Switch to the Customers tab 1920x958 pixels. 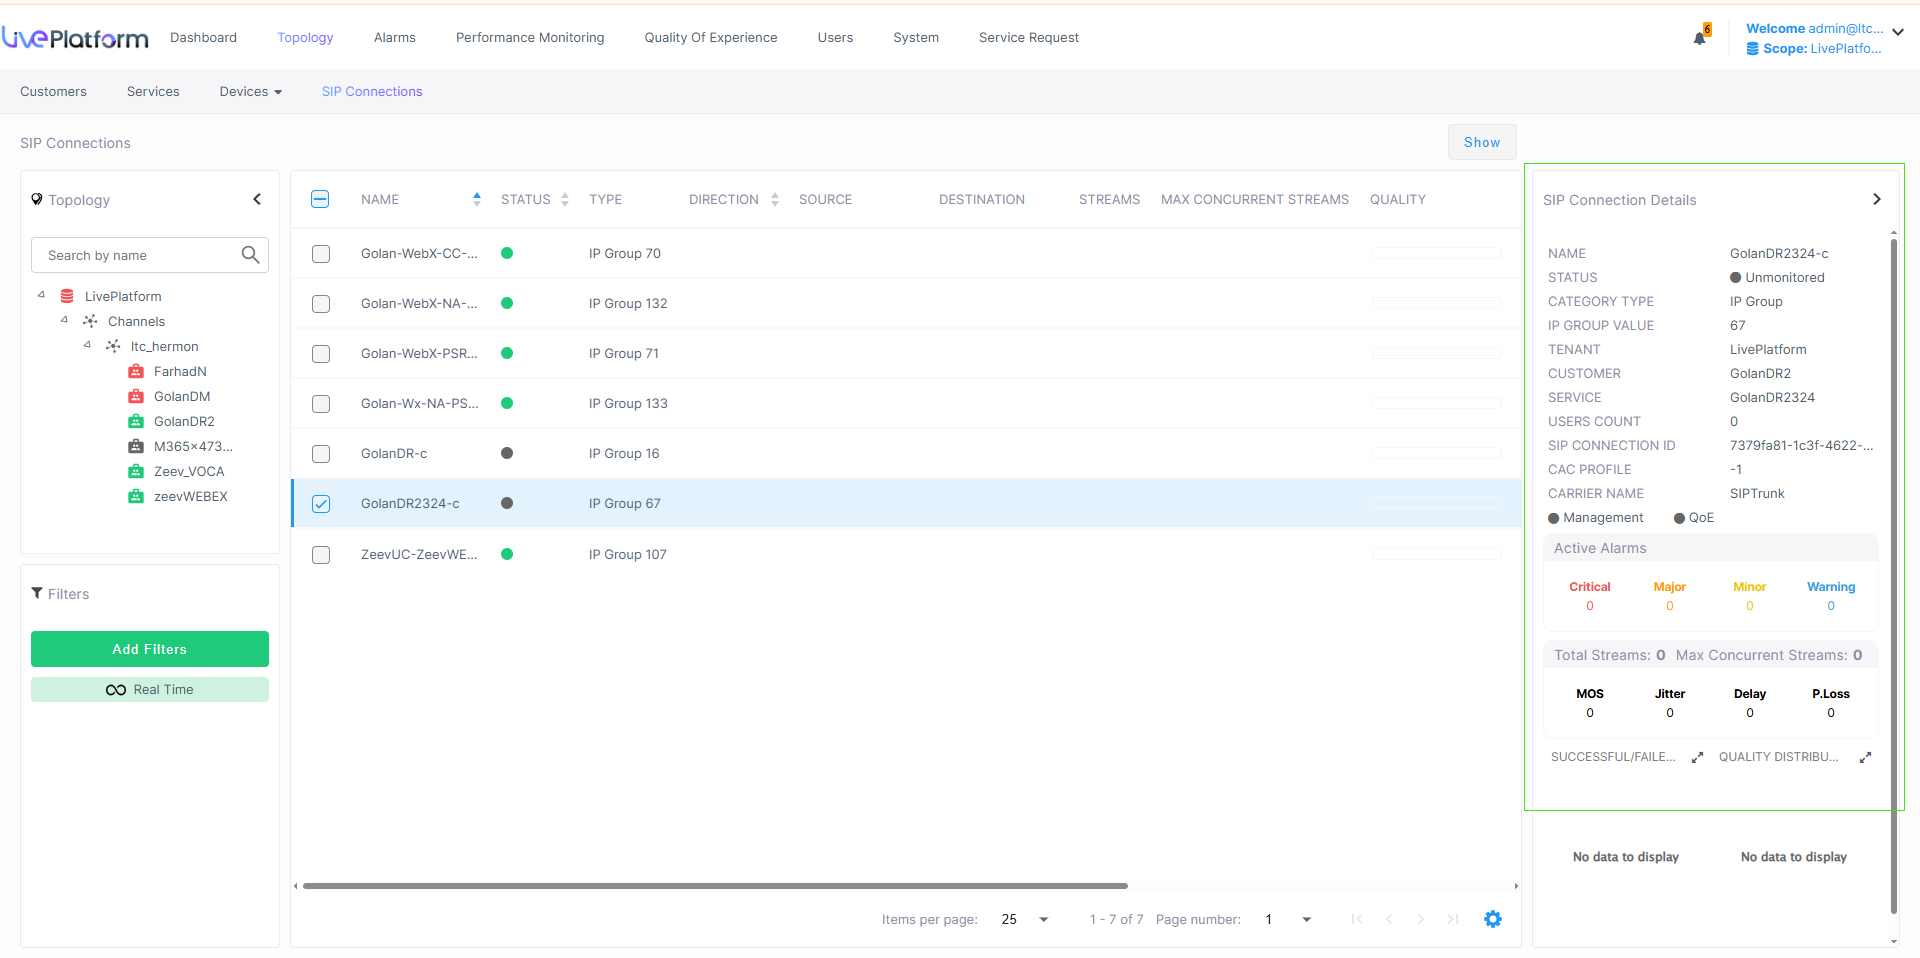tap(53, 92)
